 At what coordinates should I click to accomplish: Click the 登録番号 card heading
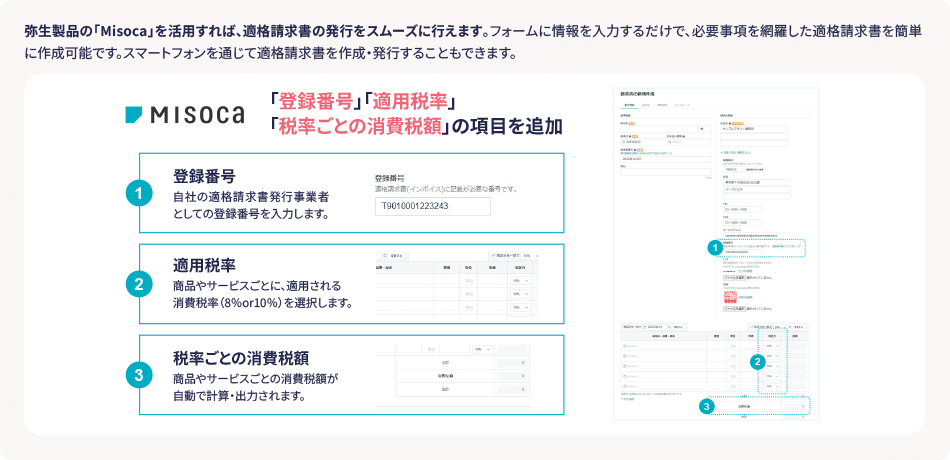[x=204, y=177]
